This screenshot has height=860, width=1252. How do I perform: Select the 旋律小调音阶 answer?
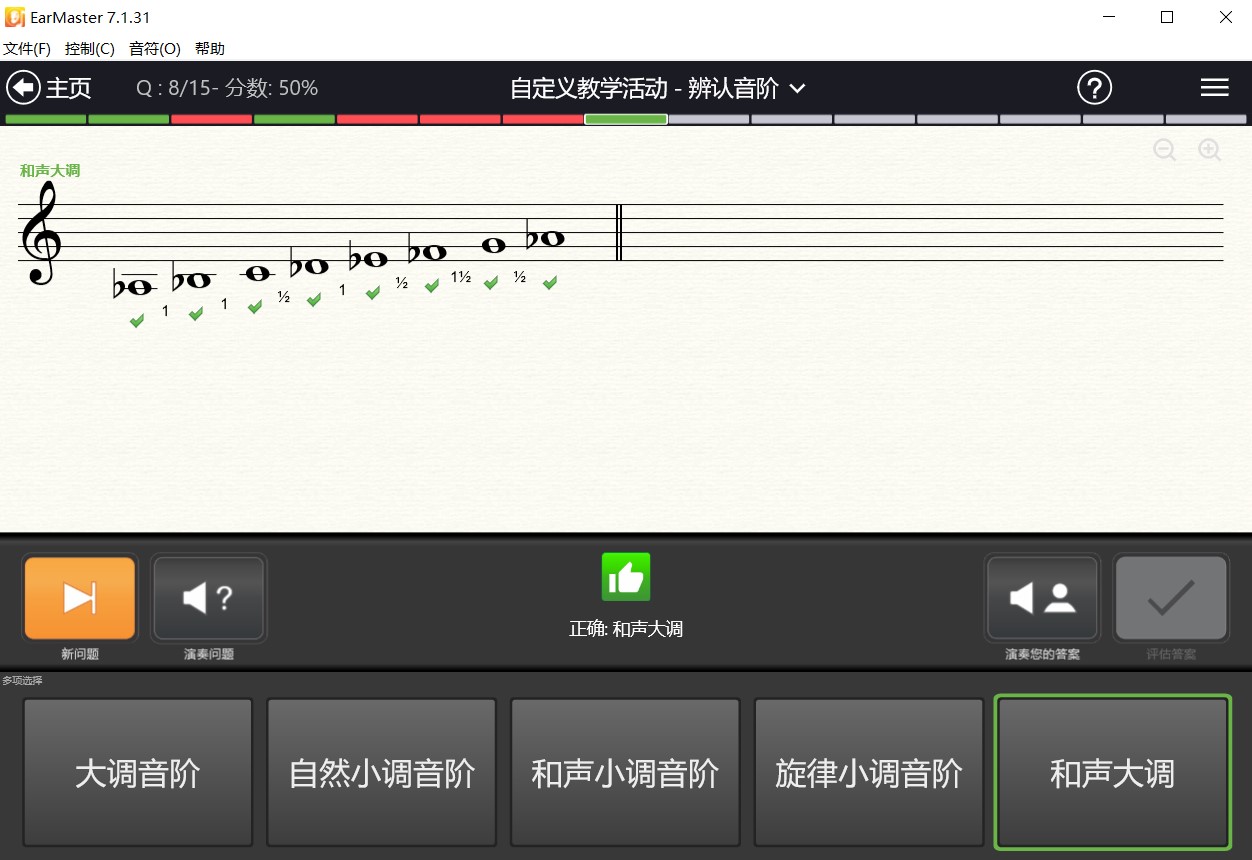[x=868, y=772]
